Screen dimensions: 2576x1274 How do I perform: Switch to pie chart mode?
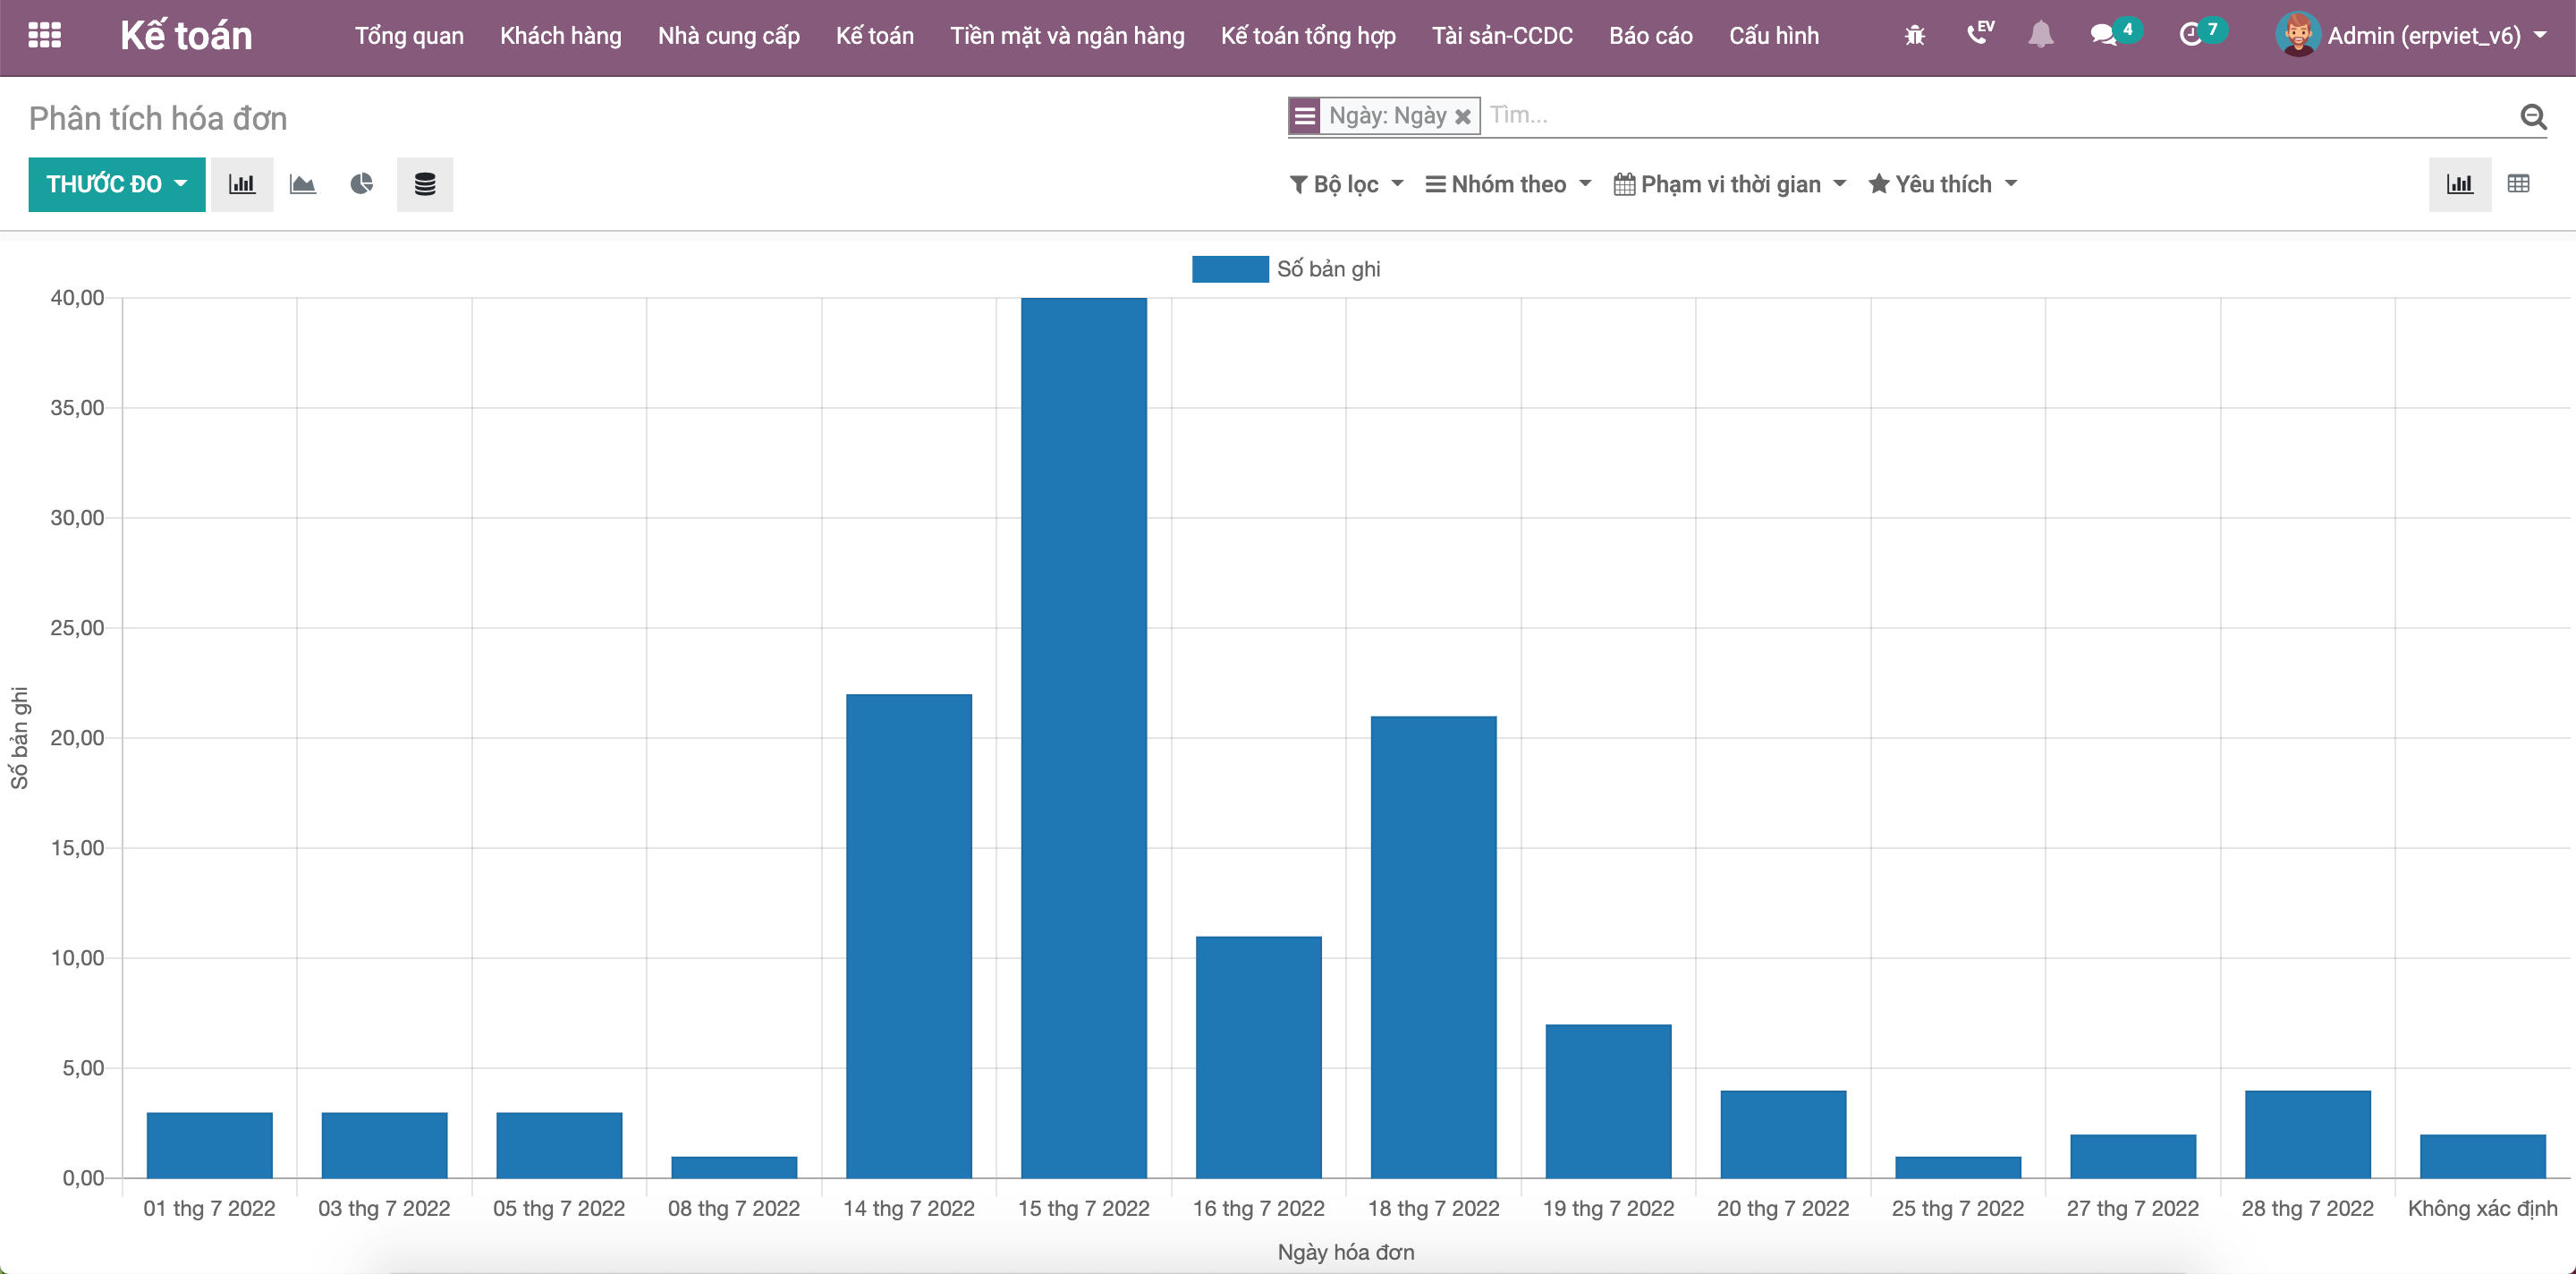click(362, 184)
